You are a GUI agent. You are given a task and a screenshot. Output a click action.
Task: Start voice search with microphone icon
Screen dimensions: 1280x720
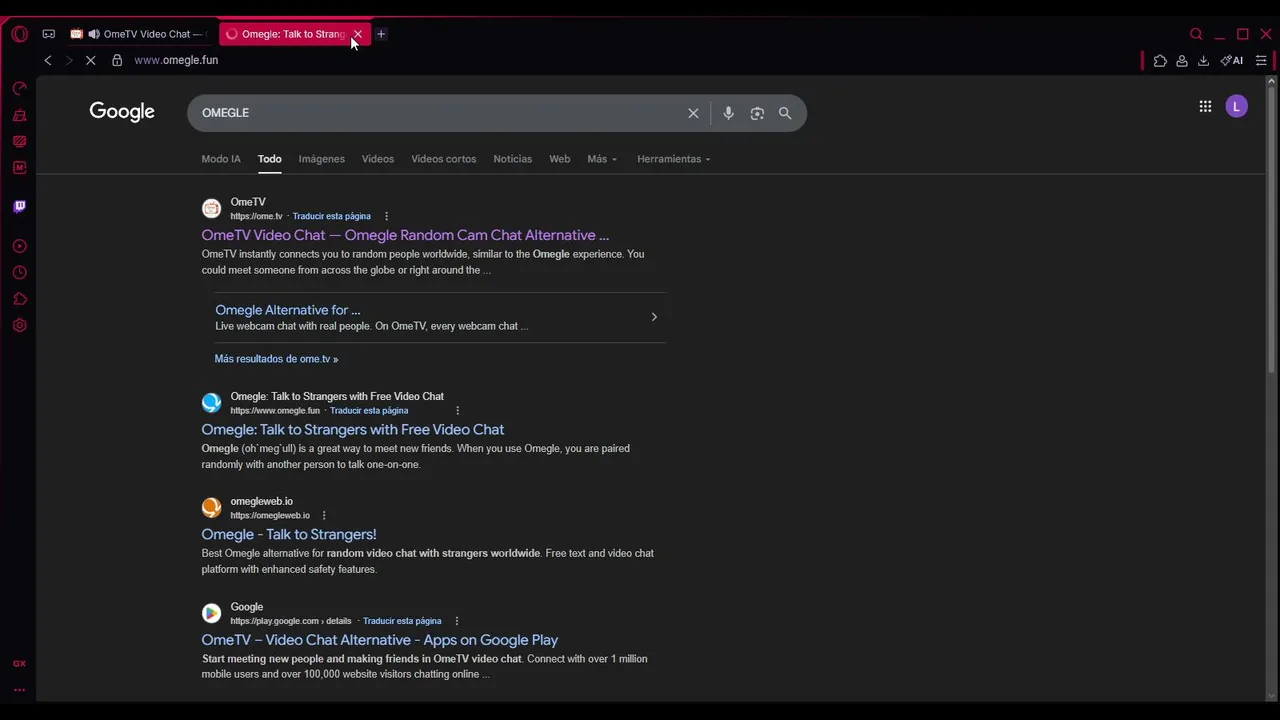point(728,113)
